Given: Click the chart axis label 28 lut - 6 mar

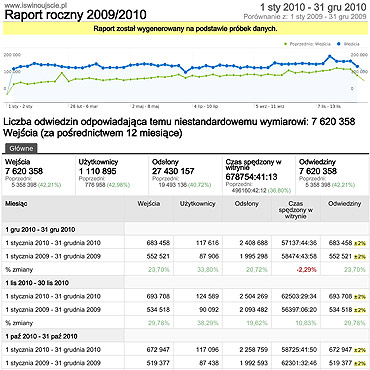Looking at the screenshot, I should point(84,107).
